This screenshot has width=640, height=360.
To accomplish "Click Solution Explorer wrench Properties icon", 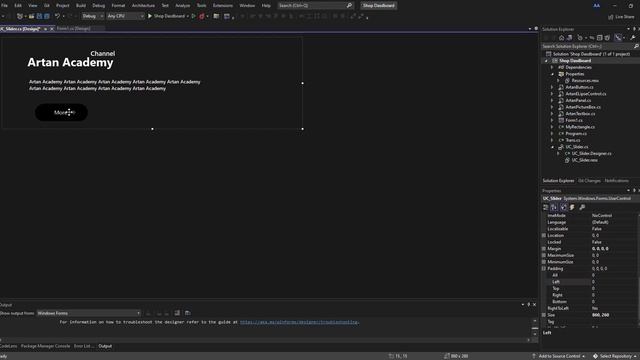I will (x=633, y=38).
